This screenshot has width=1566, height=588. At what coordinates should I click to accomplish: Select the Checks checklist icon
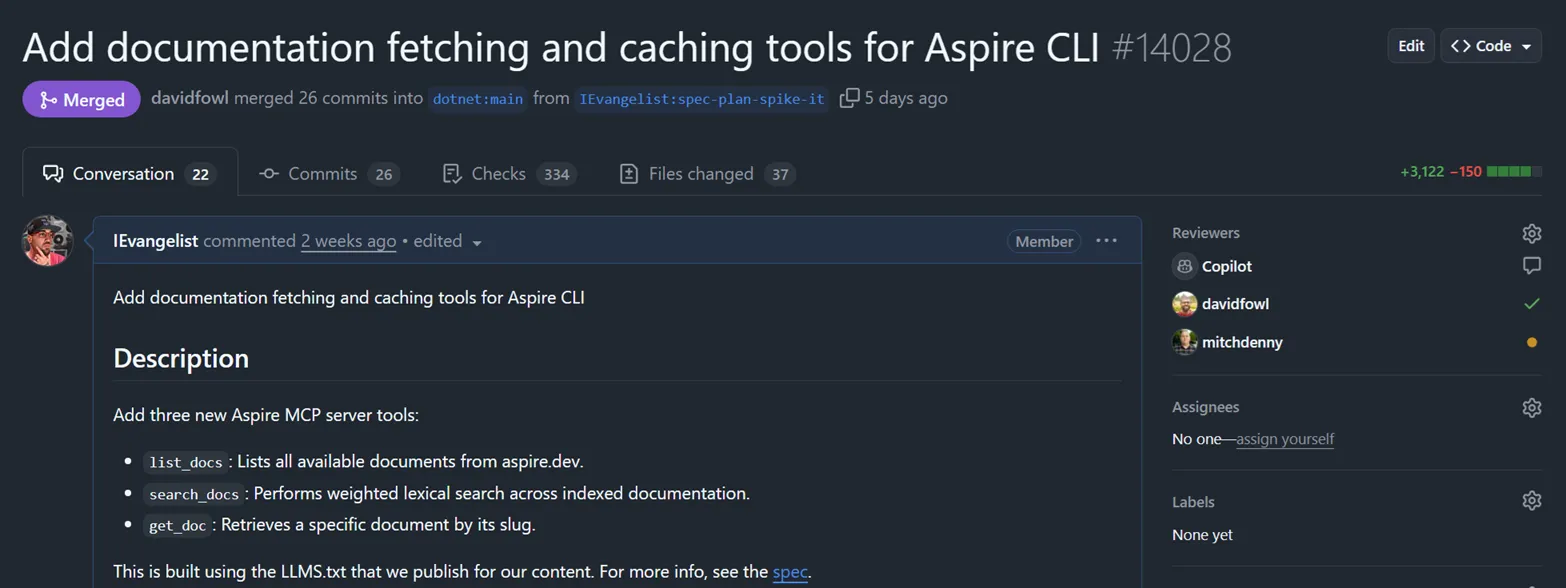point(452,173)
